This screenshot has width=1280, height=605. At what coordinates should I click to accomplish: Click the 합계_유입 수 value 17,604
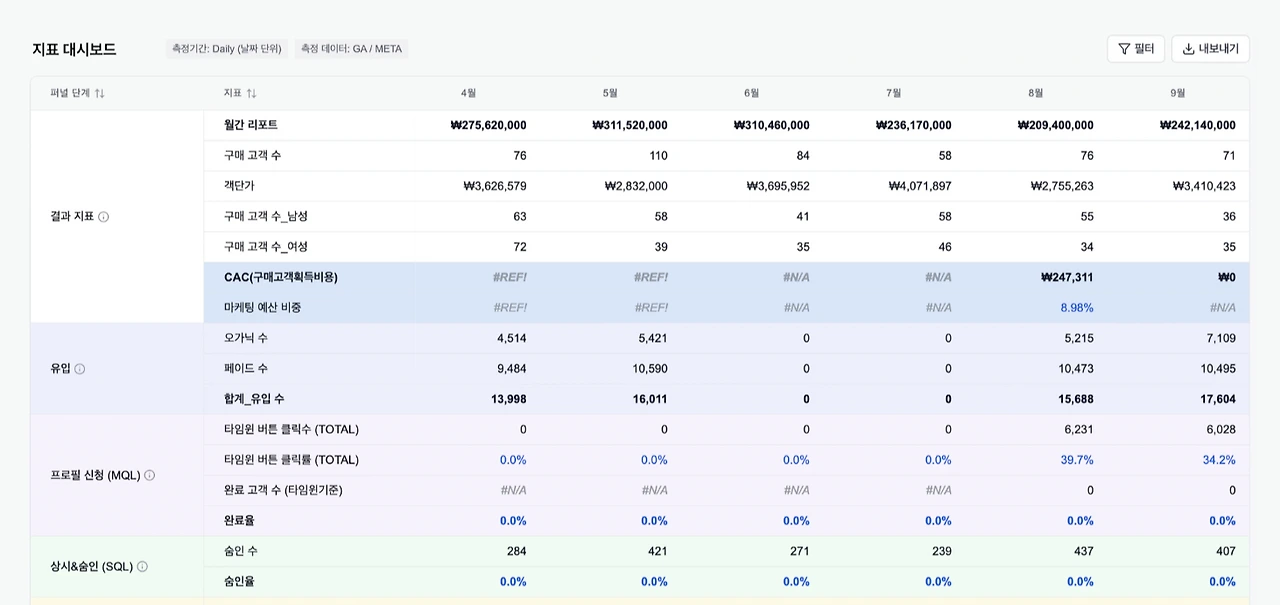[x=1218, y=399]
